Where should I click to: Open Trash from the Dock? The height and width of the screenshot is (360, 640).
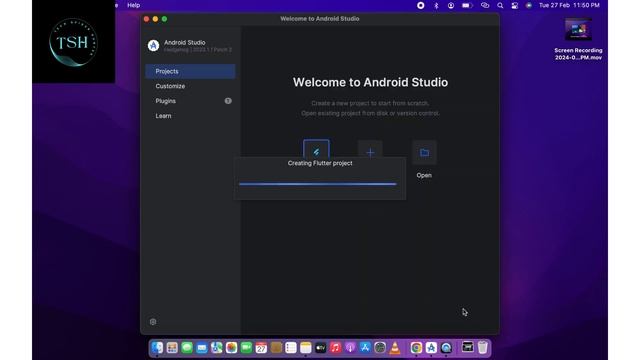click(482, 348)
